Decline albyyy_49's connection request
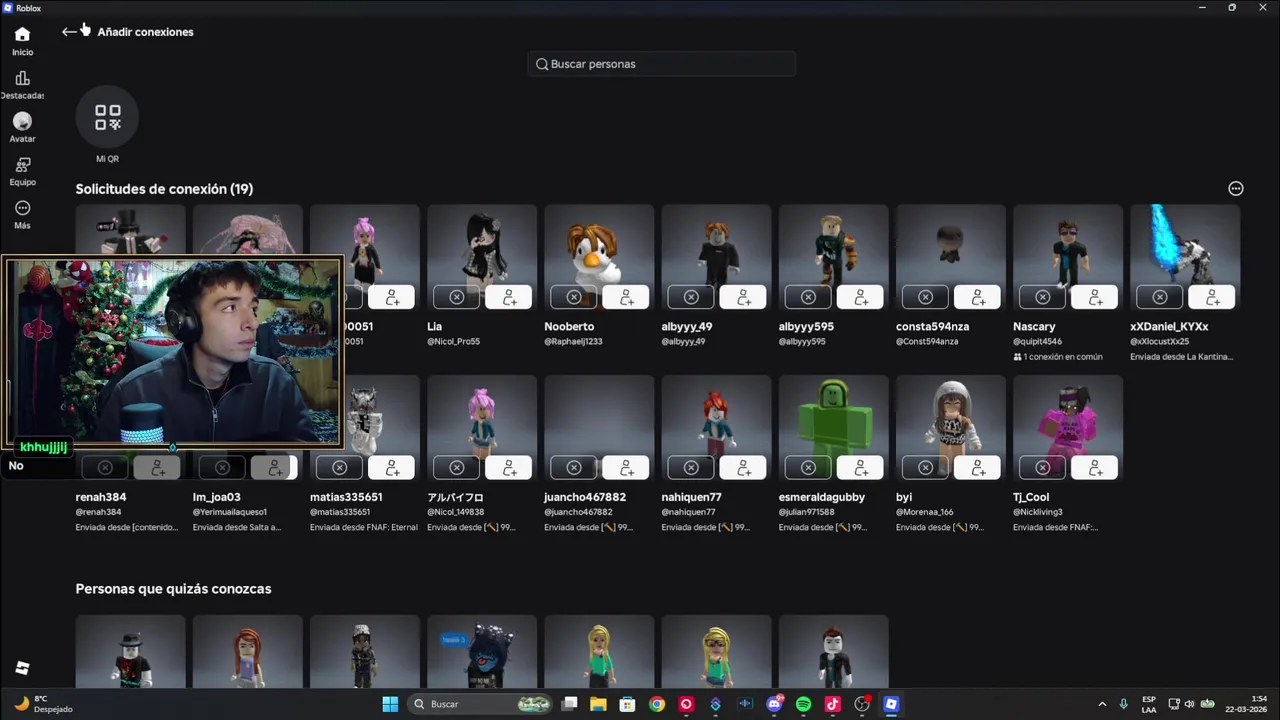Image resolution: width=1280 pixels, height=720 pixels. point(690,298)
